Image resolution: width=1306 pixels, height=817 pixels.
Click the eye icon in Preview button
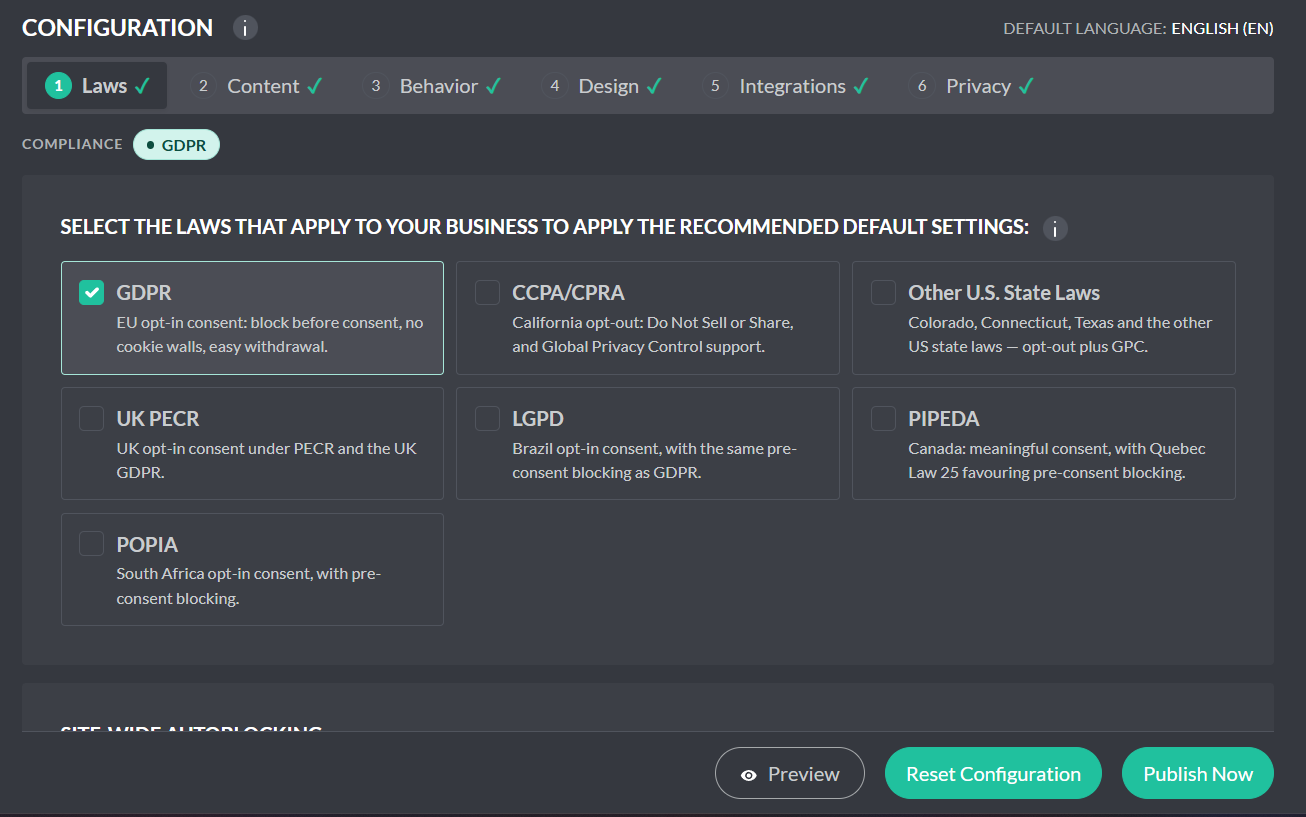pyautogui.click(x=748, y=775)
